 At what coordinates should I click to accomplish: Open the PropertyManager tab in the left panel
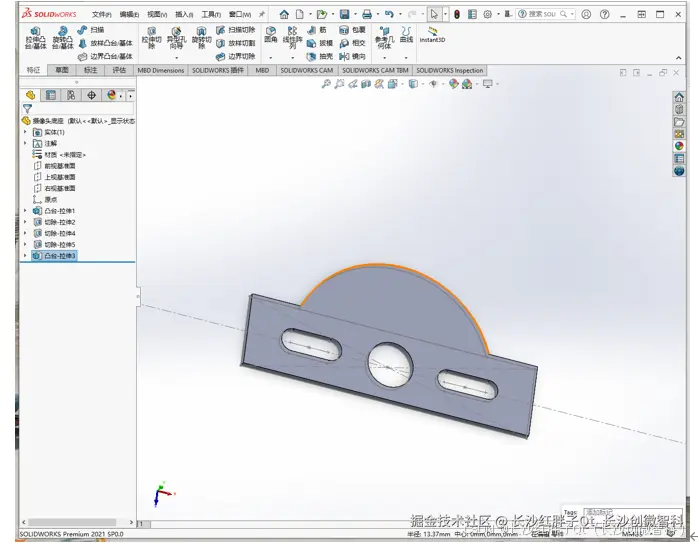coord(51,95)
